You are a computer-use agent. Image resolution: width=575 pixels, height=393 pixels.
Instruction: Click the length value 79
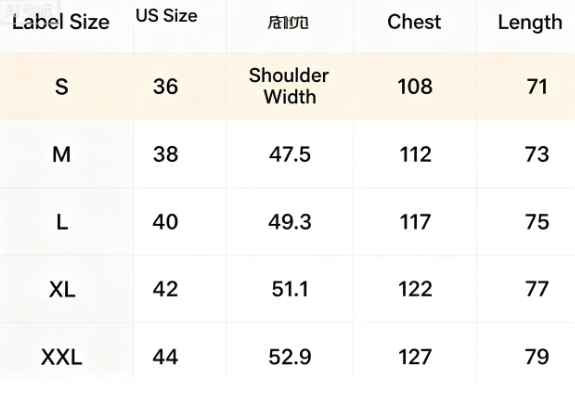click(537, 357)
